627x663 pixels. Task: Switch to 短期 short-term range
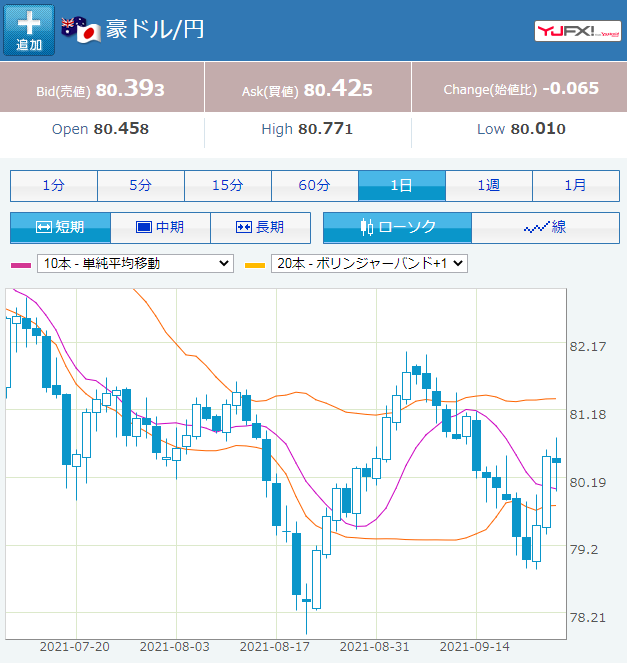60,227
